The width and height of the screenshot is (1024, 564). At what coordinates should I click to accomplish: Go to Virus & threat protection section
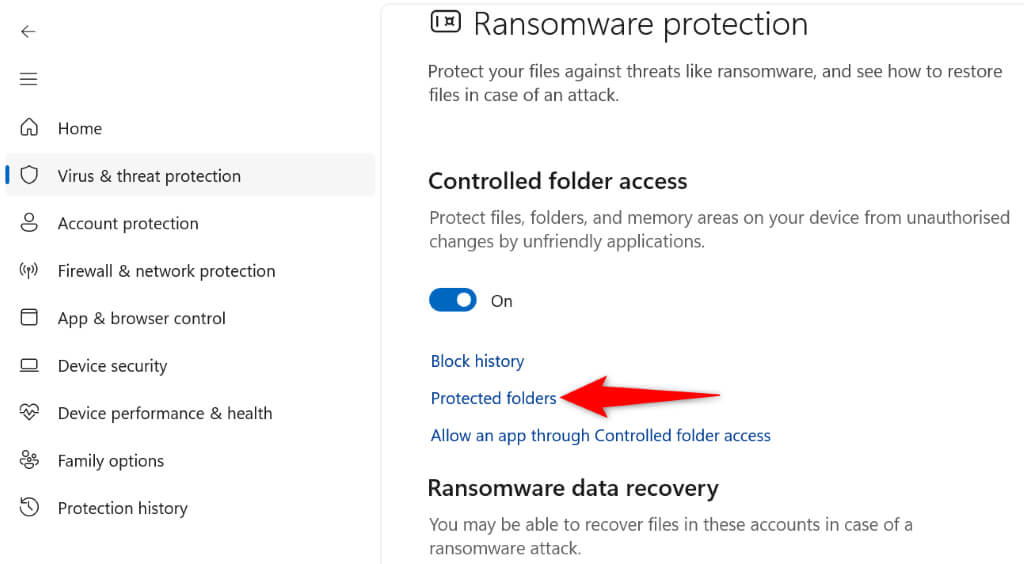(149, 176)
